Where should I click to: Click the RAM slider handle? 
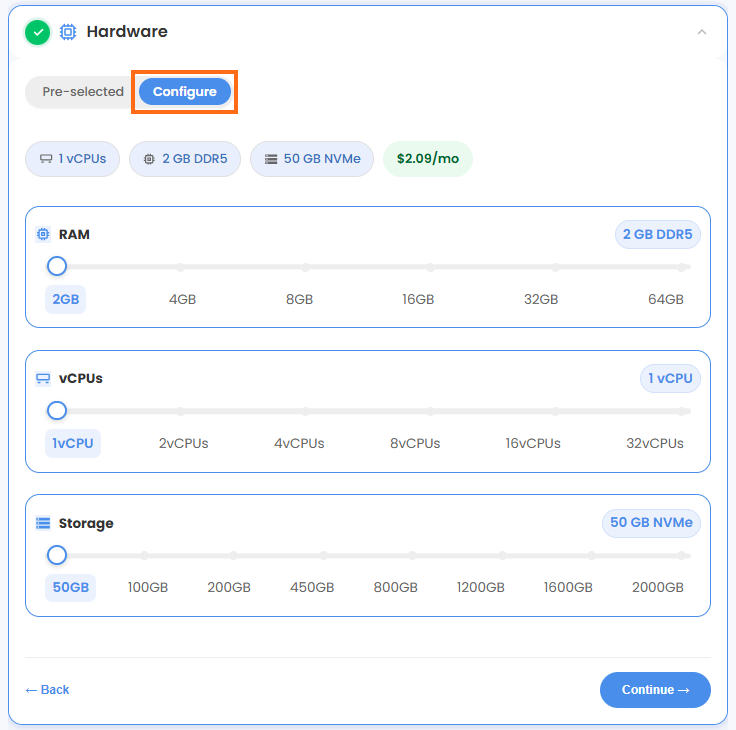pos(57,266)
